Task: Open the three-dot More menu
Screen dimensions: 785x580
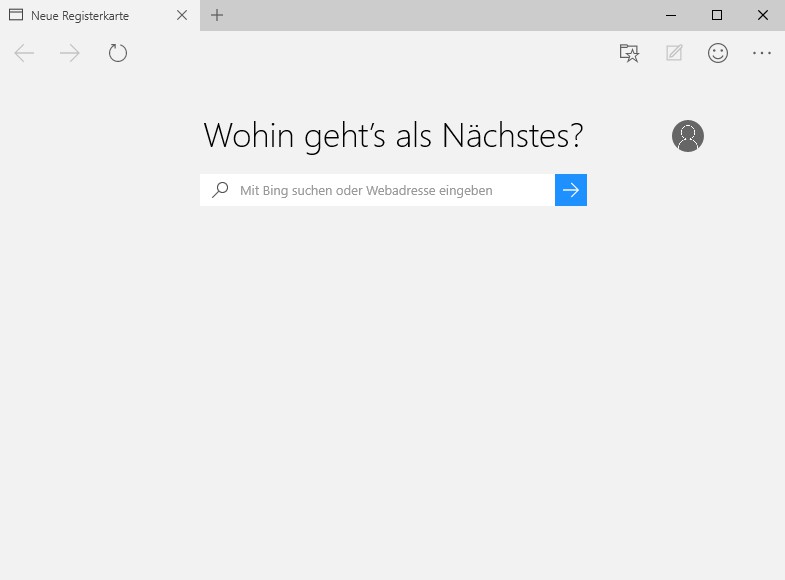Action: (762, 54)
